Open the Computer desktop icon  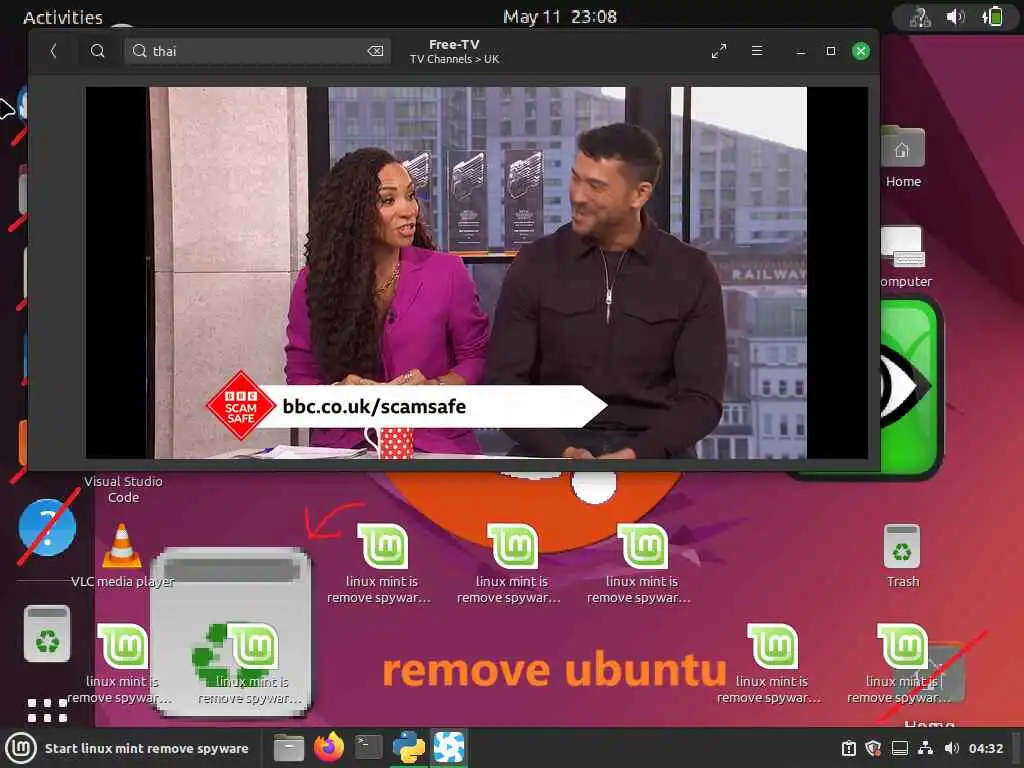903,257
